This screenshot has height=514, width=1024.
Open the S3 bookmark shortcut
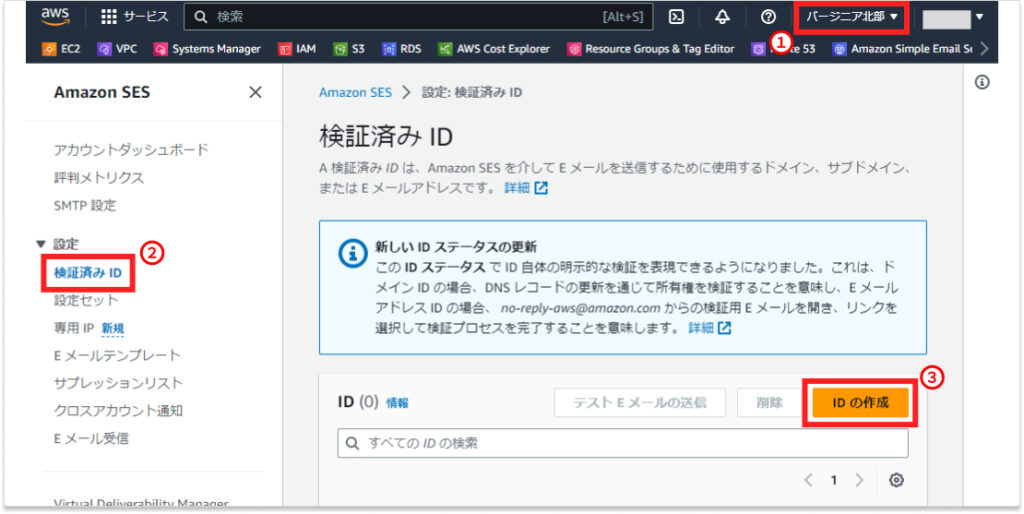[349, 49]
